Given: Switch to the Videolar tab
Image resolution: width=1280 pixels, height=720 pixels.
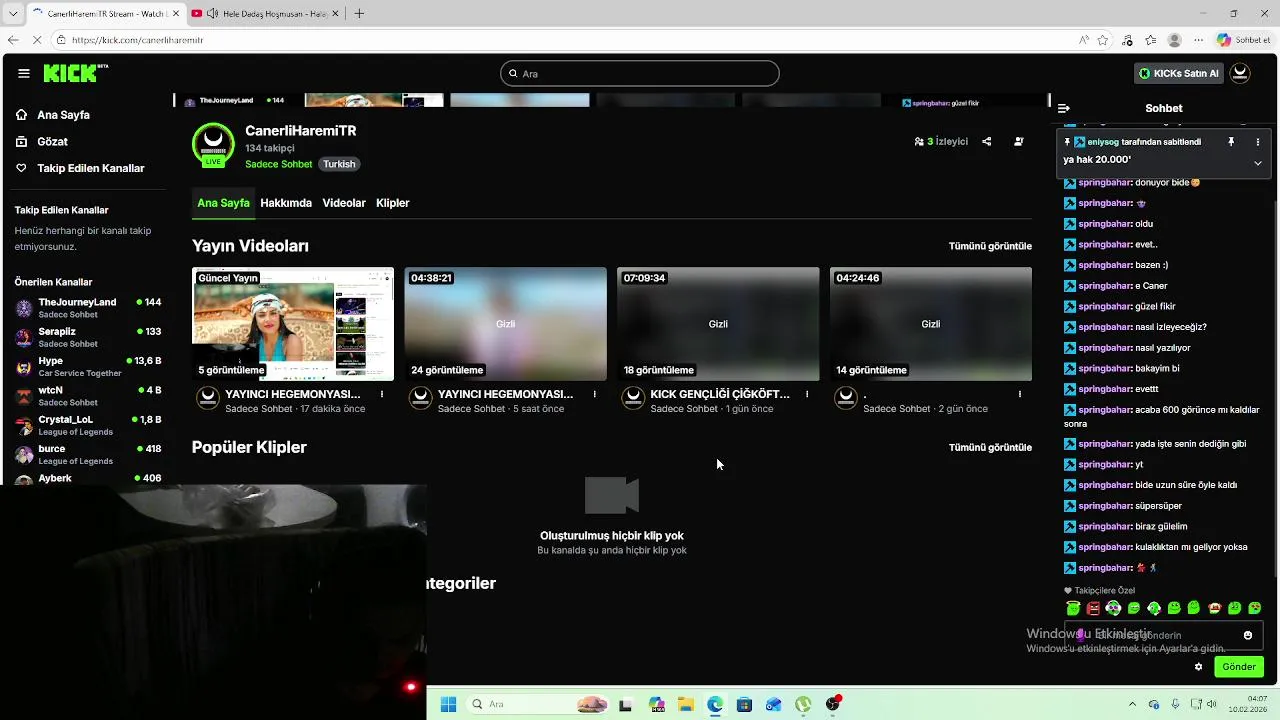Looking at the screenshot, I should click(x=344, y=203).
